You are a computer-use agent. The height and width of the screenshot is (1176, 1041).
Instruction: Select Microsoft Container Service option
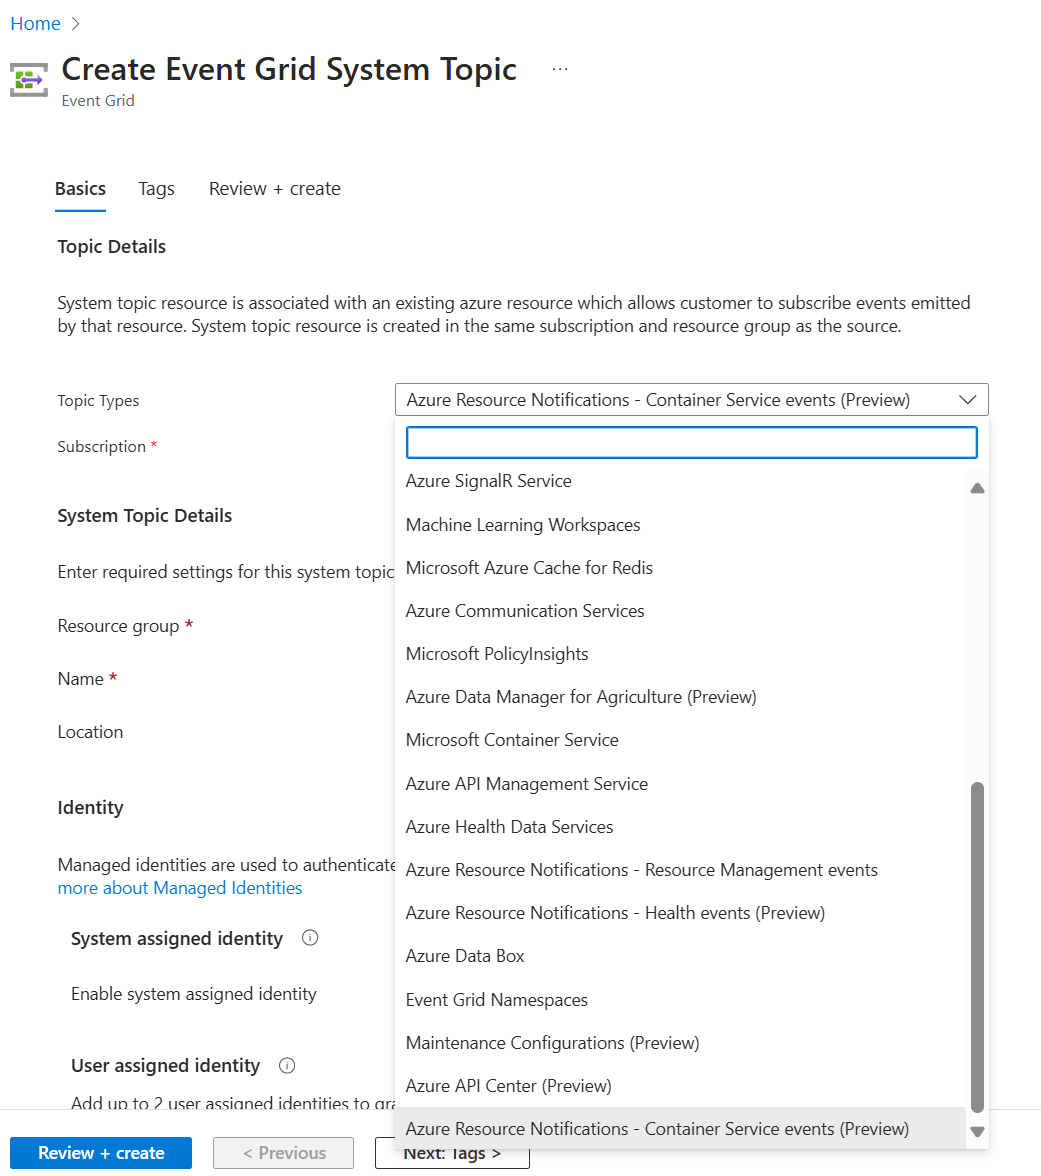[x=681, y=740]
